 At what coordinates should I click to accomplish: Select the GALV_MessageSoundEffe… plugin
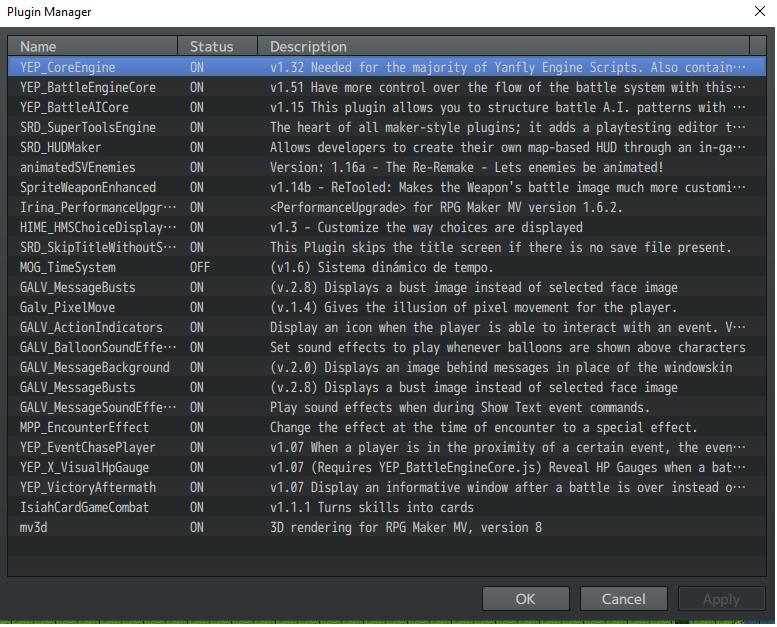pyautogui.click(x=387, y=407)
